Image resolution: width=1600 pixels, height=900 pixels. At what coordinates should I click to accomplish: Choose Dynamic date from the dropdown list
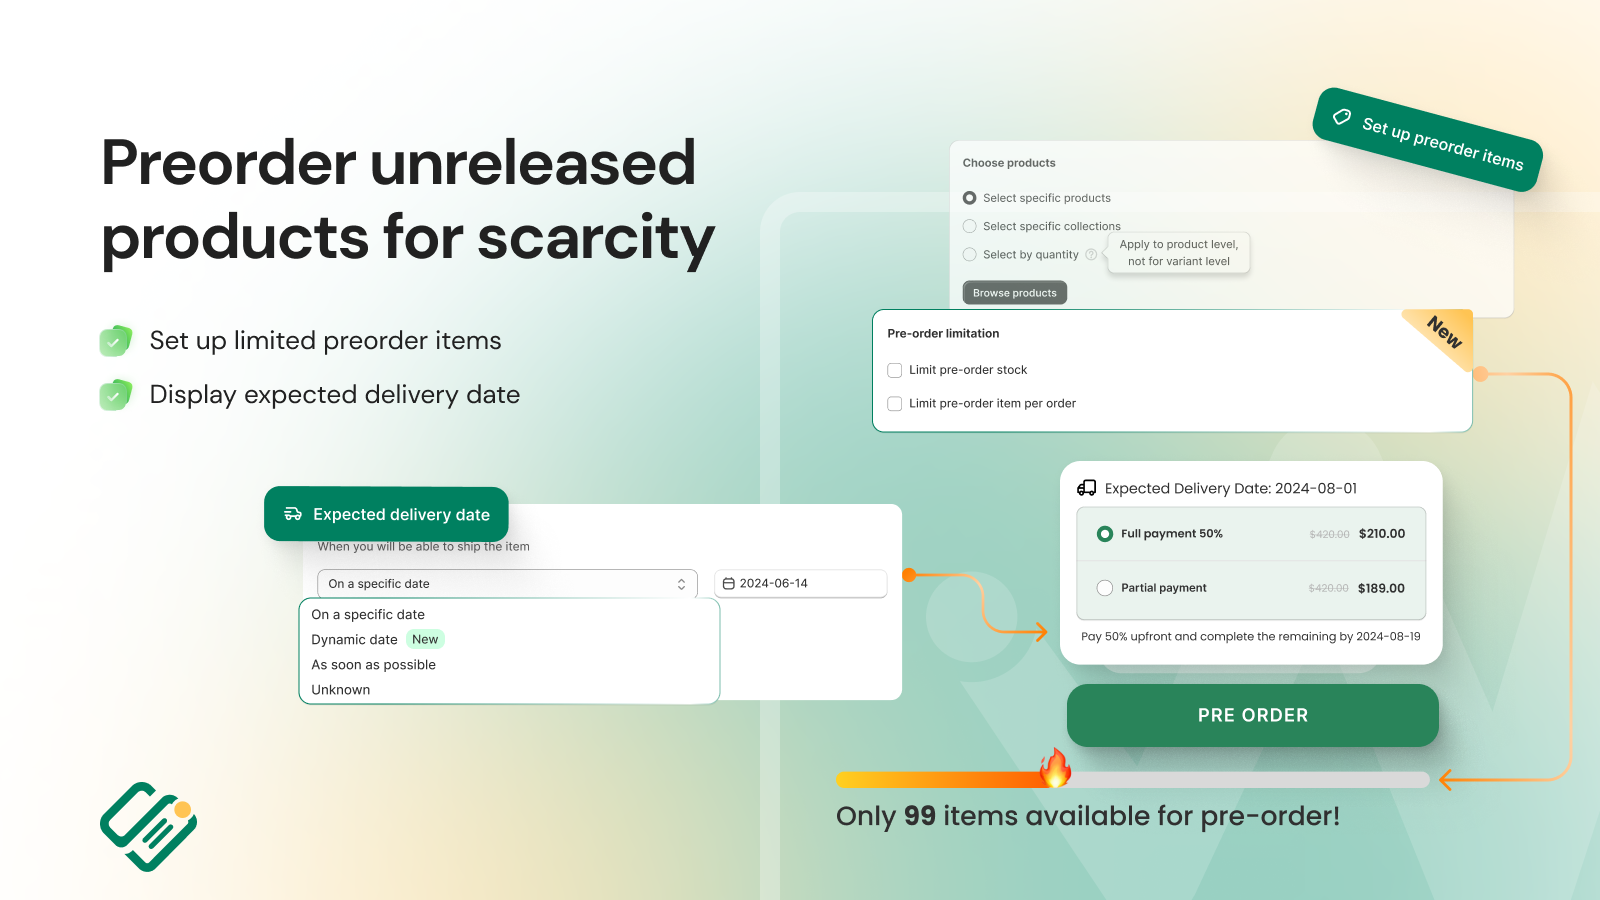coord(354,640)
